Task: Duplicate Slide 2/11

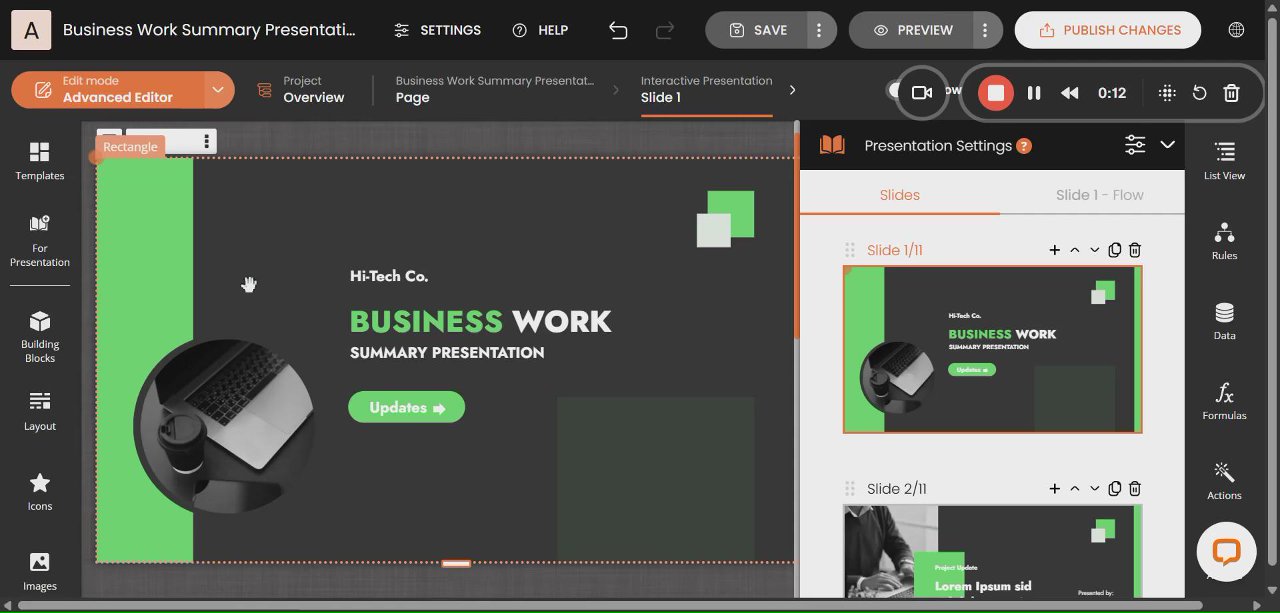Action: pos(1115,489)
